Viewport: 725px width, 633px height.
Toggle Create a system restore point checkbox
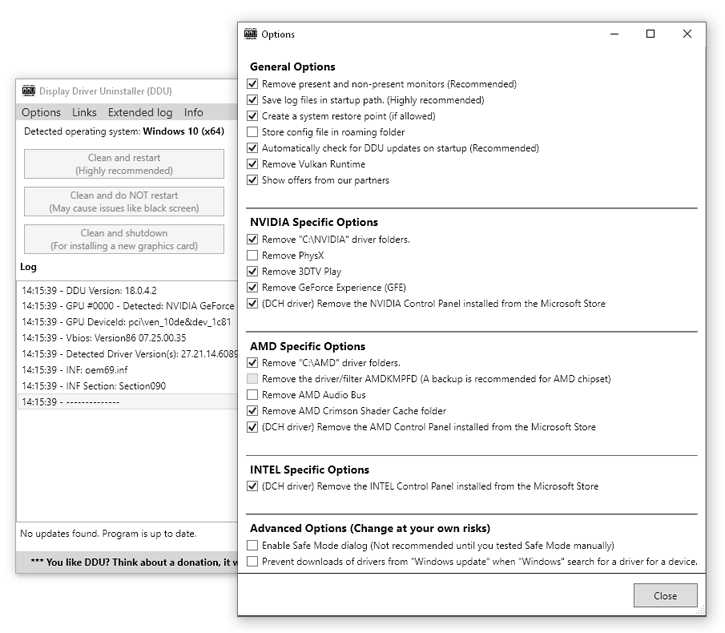252,116
